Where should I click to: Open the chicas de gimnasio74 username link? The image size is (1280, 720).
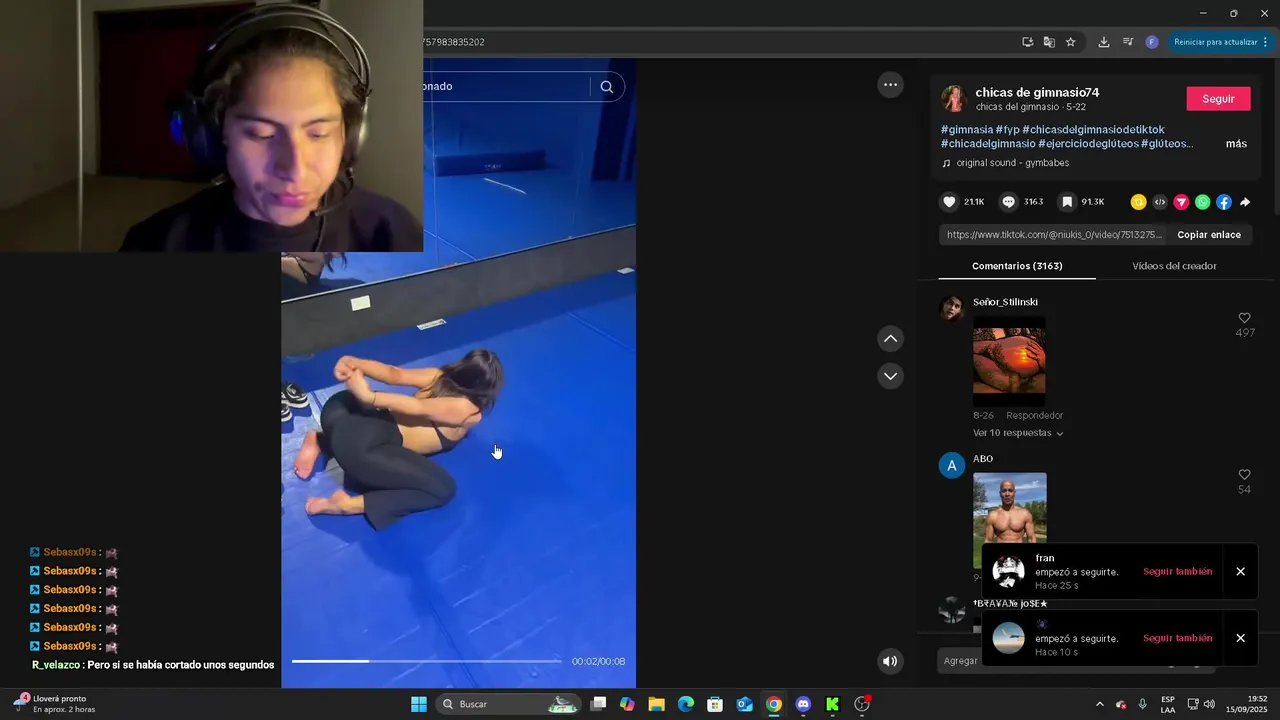click(x=1037, y=92)
